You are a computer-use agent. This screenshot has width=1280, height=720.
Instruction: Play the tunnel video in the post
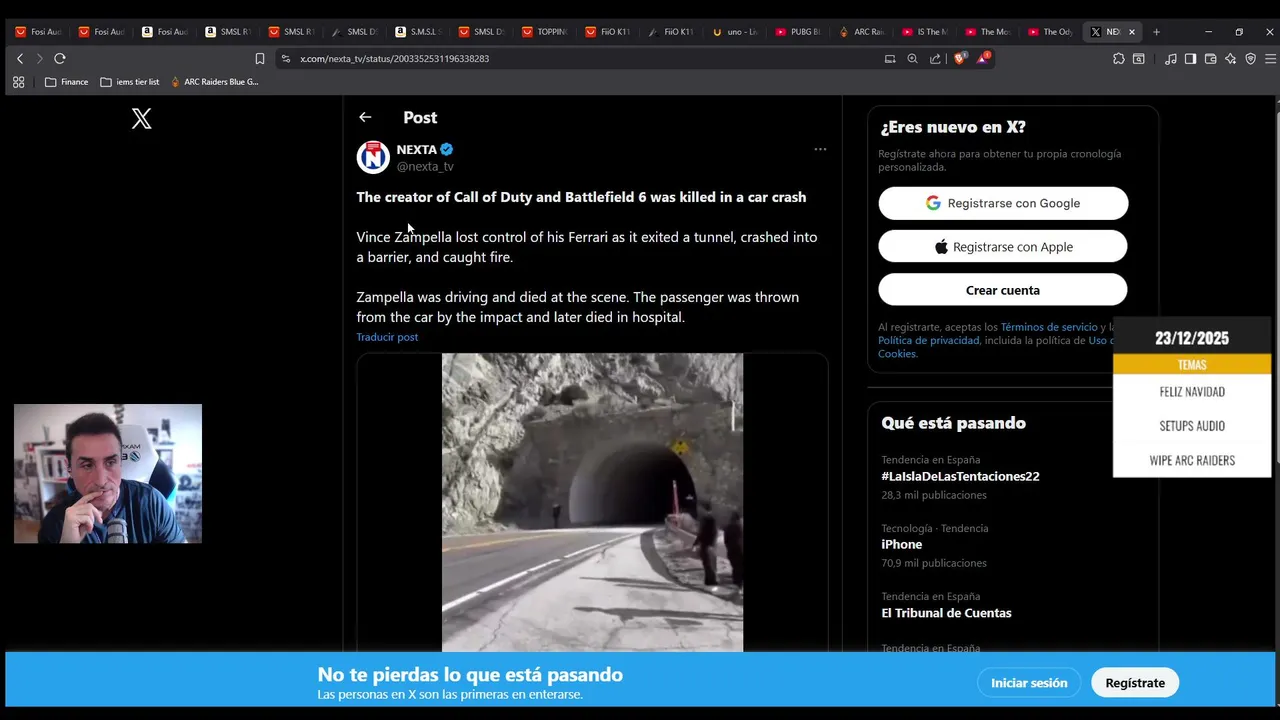(x=592, y=502)
